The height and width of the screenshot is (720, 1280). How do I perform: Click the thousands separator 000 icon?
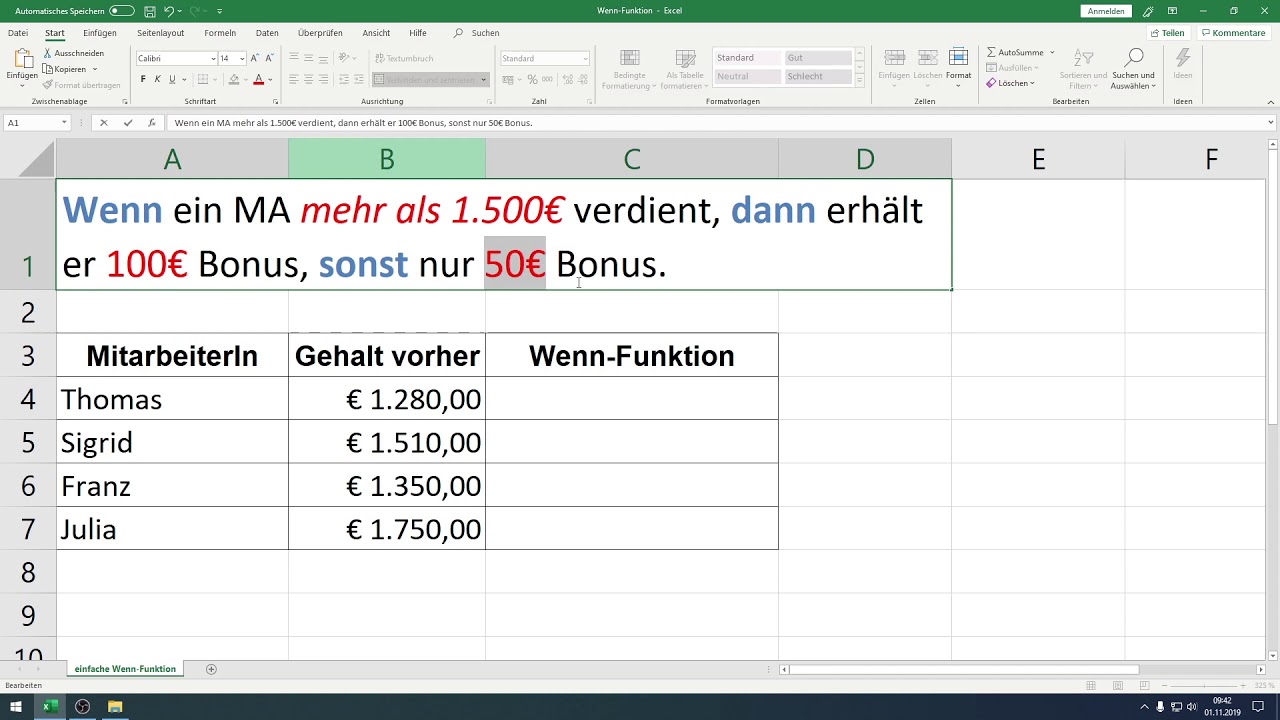pyautogui.click(x=547, y=79)
